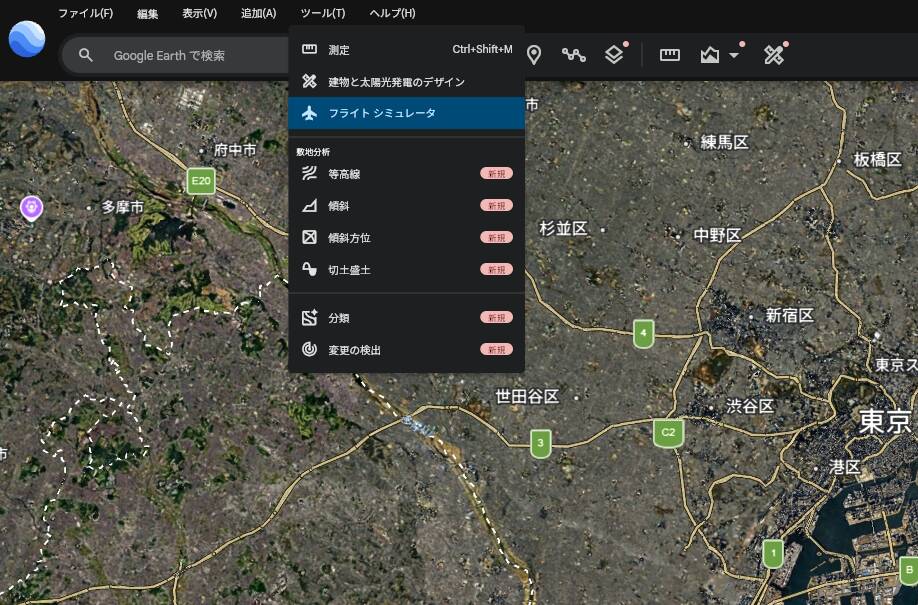This screenshot has height=605, width=918.
Task: Choose 切土盛土 menu item
Action: pyautogui.click(x=406, y=269)
